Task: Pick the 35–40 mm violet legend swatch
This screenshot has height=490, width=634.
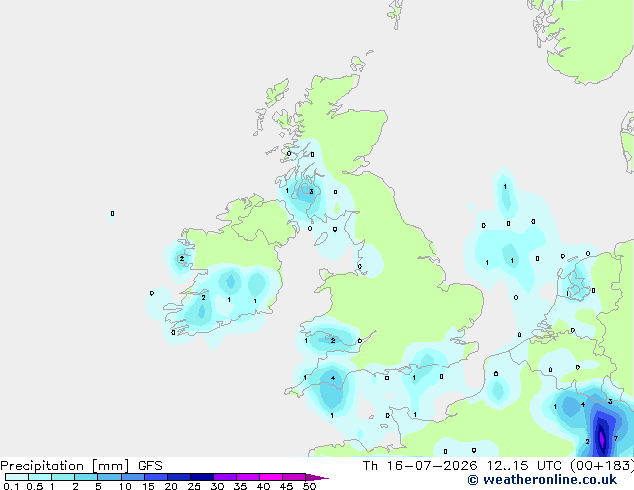Action: coord(248,477)
